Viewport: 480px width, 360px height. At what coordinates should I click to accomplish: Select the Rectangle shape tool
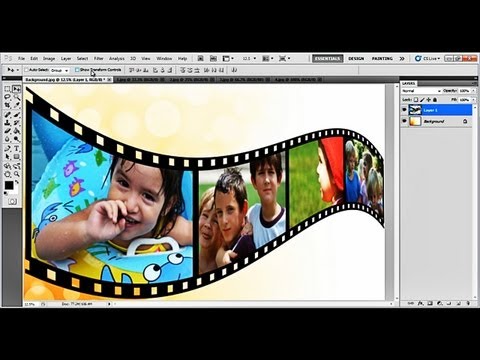16,157
